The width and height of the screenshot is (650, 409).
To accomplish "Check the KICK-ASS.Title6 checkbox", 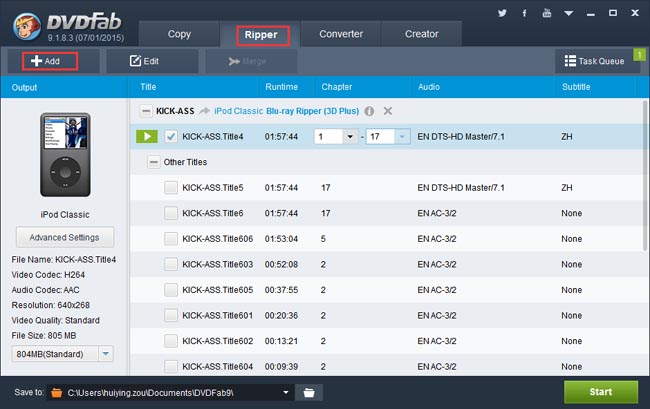I will 171,213.
